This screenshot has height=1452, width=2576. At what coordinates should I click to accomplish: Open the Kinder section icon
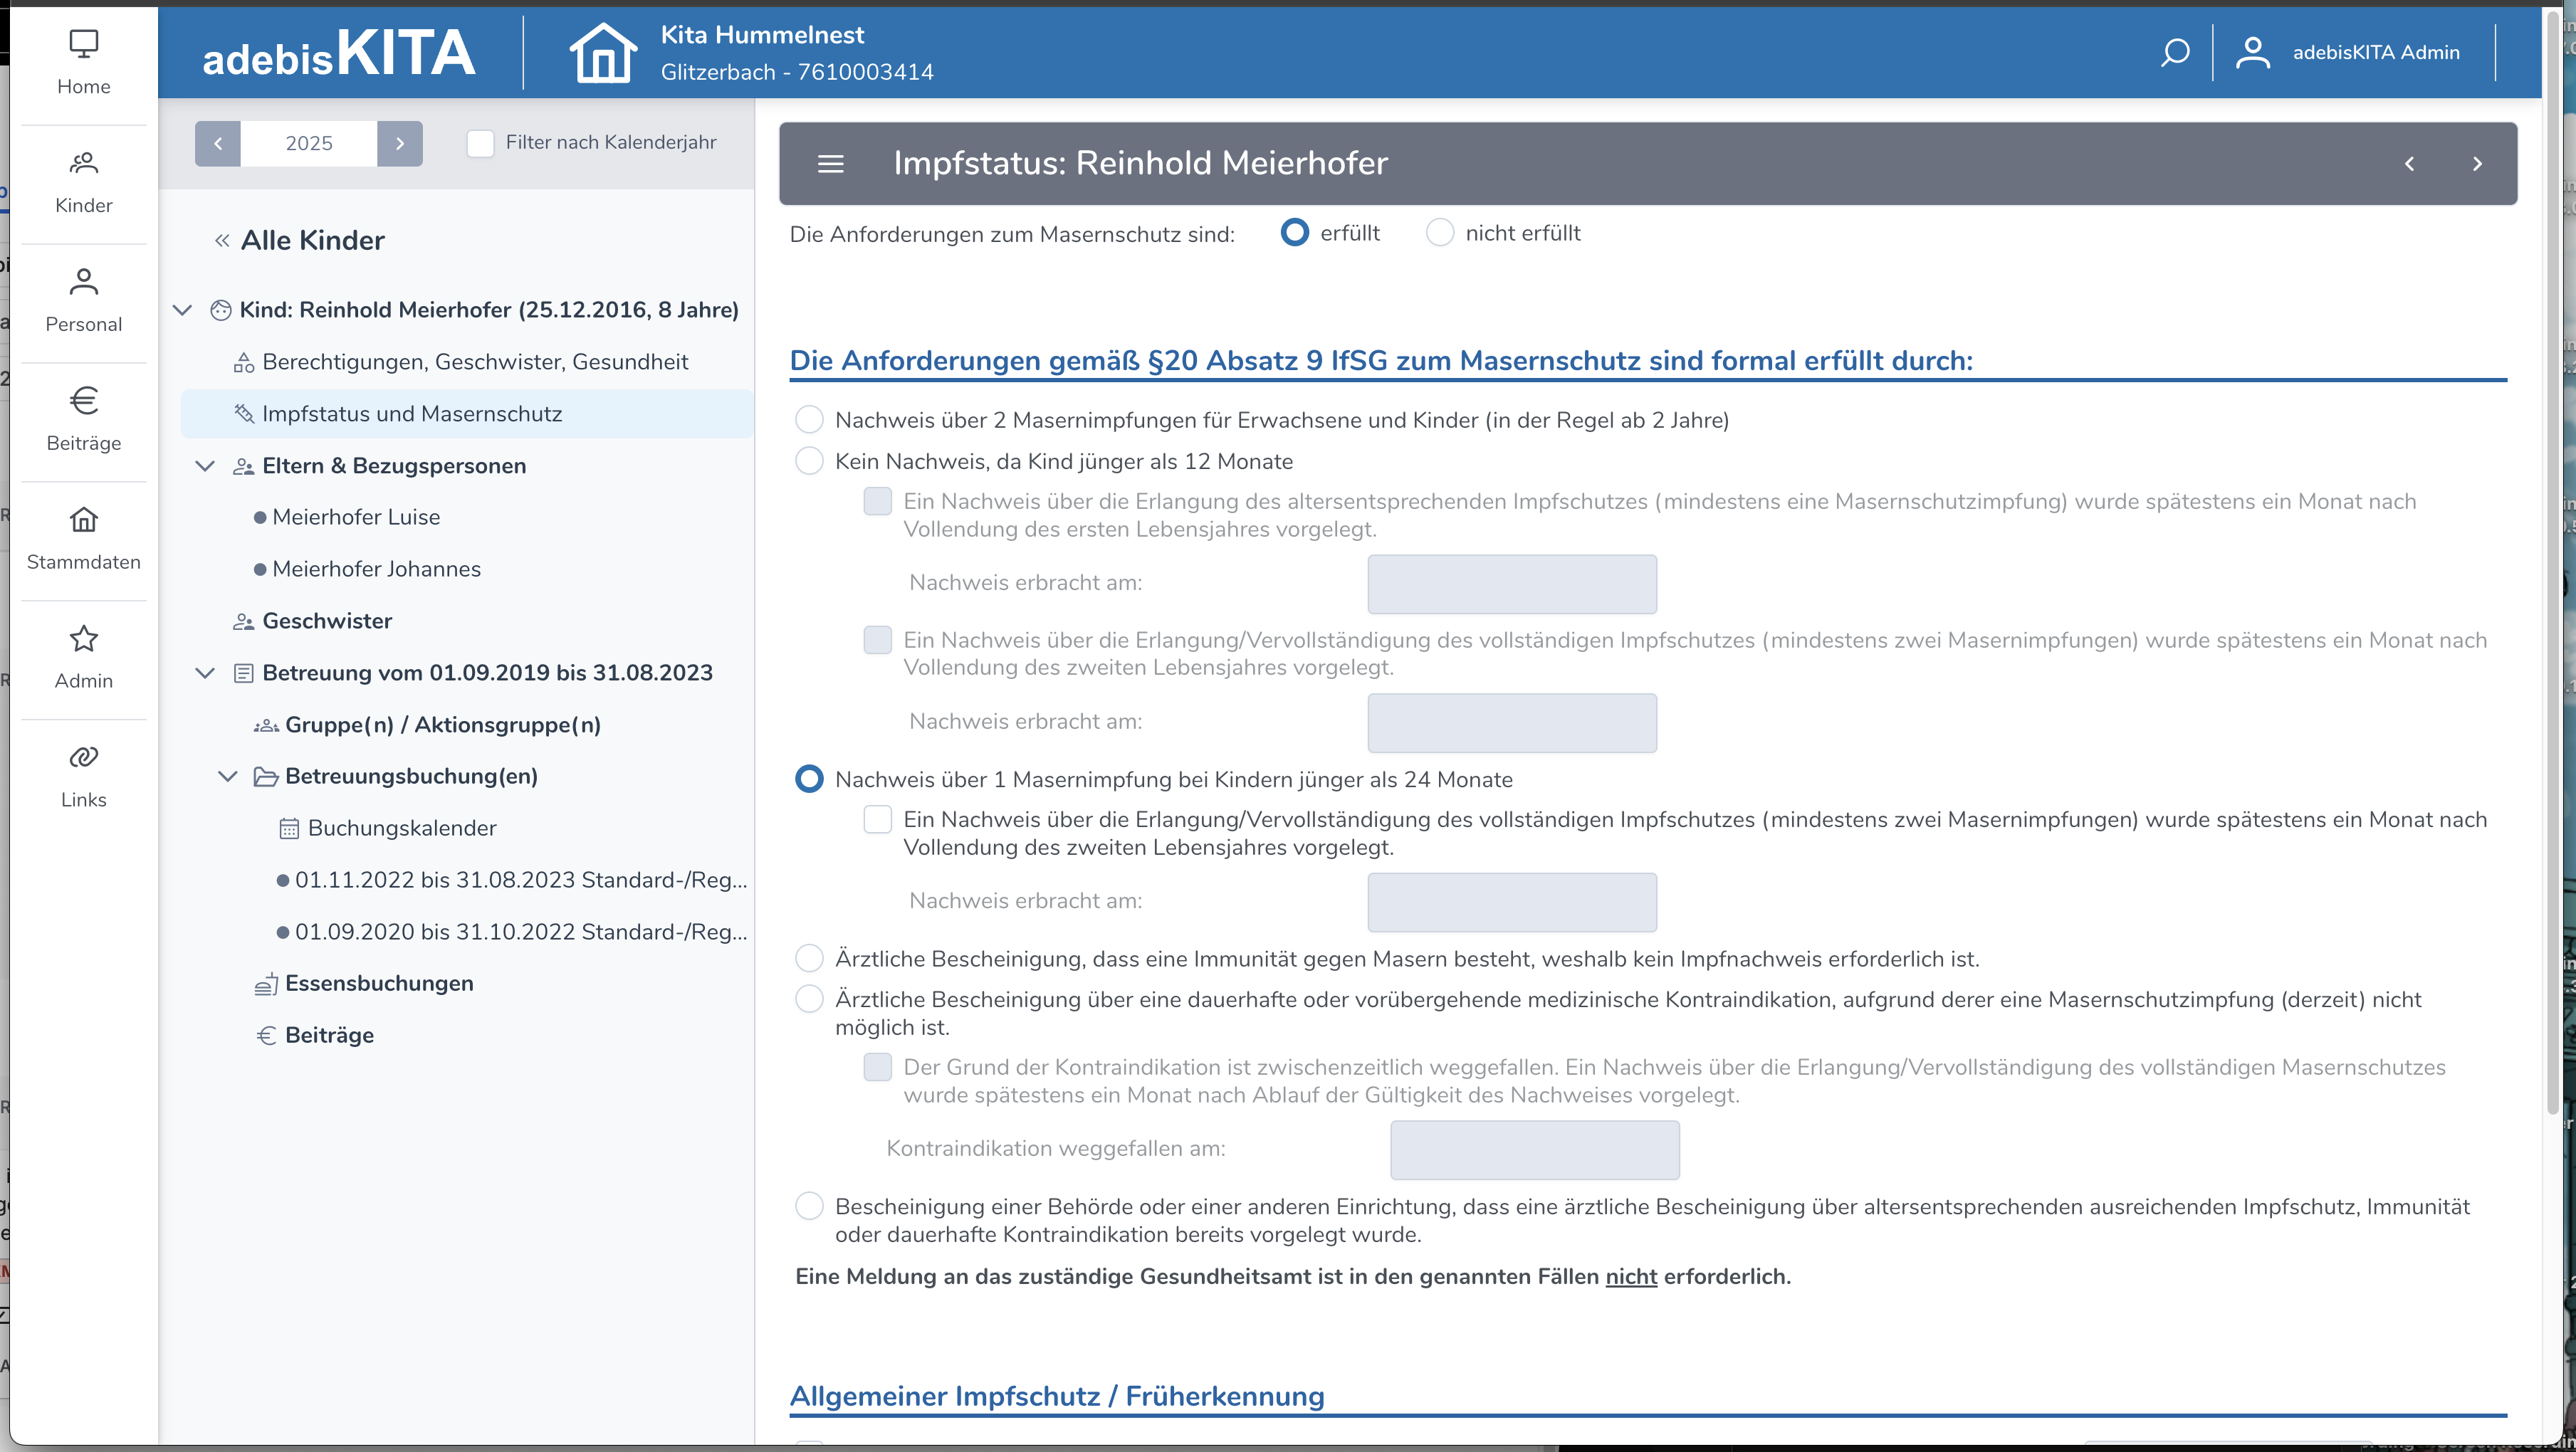(84, 163)
